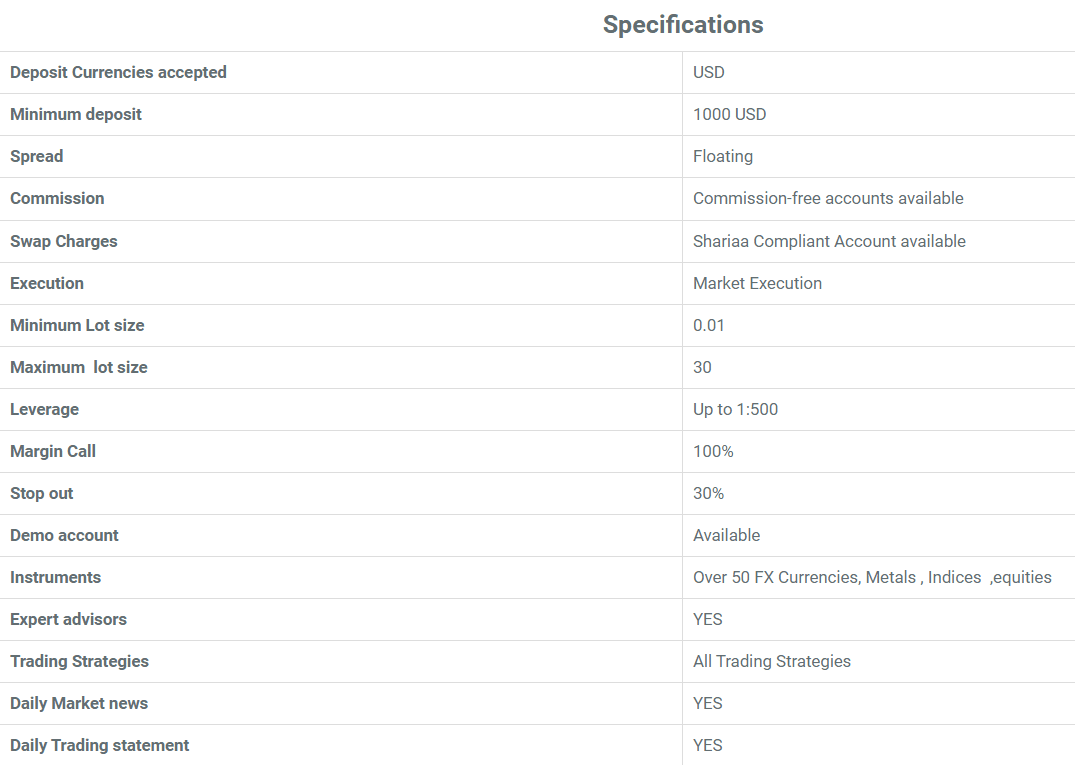Click the Specifications heading
This screenshot has width=1075, height=765.
683,25
